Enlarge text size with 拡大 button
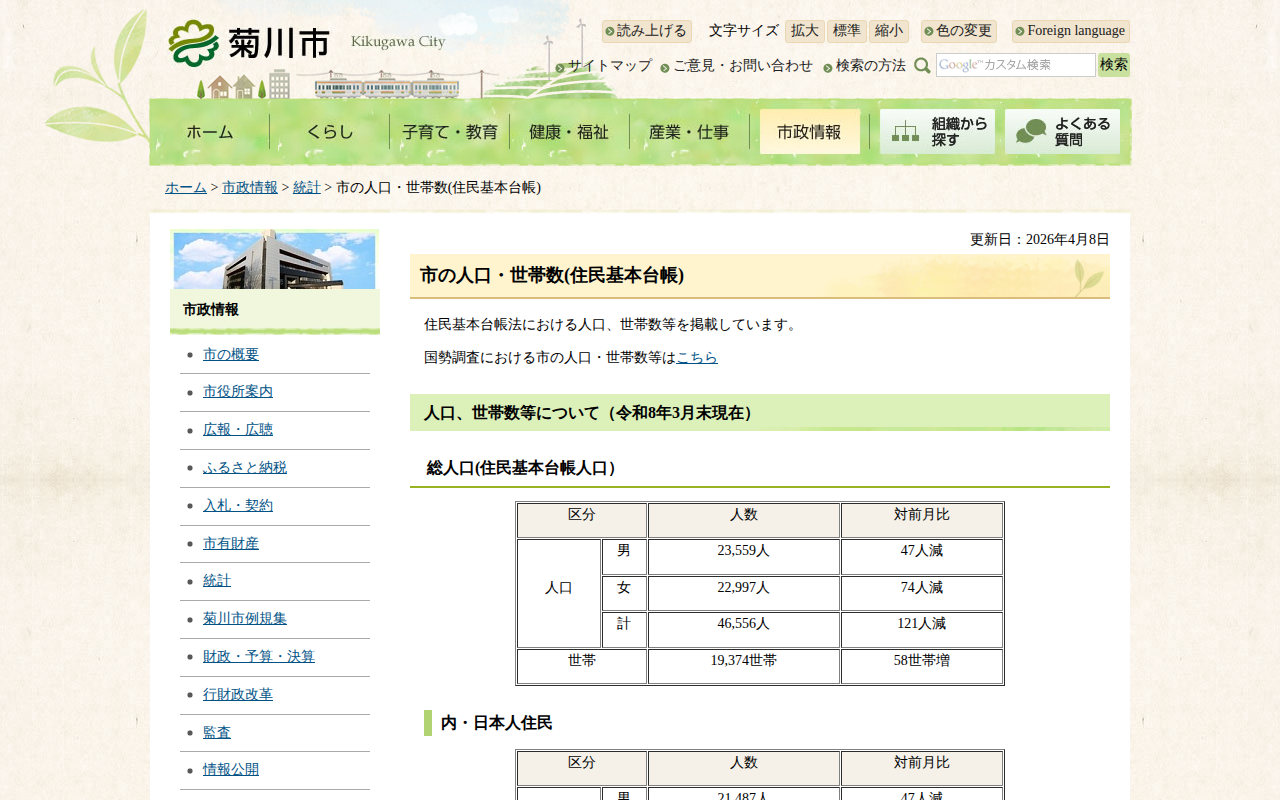The image size is (1280, 800). (804, 31)
